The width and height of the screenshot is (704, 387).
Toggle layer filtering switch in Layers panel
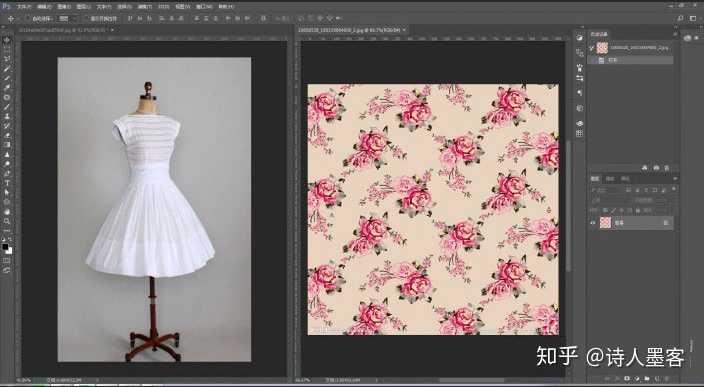click(674, 190)
